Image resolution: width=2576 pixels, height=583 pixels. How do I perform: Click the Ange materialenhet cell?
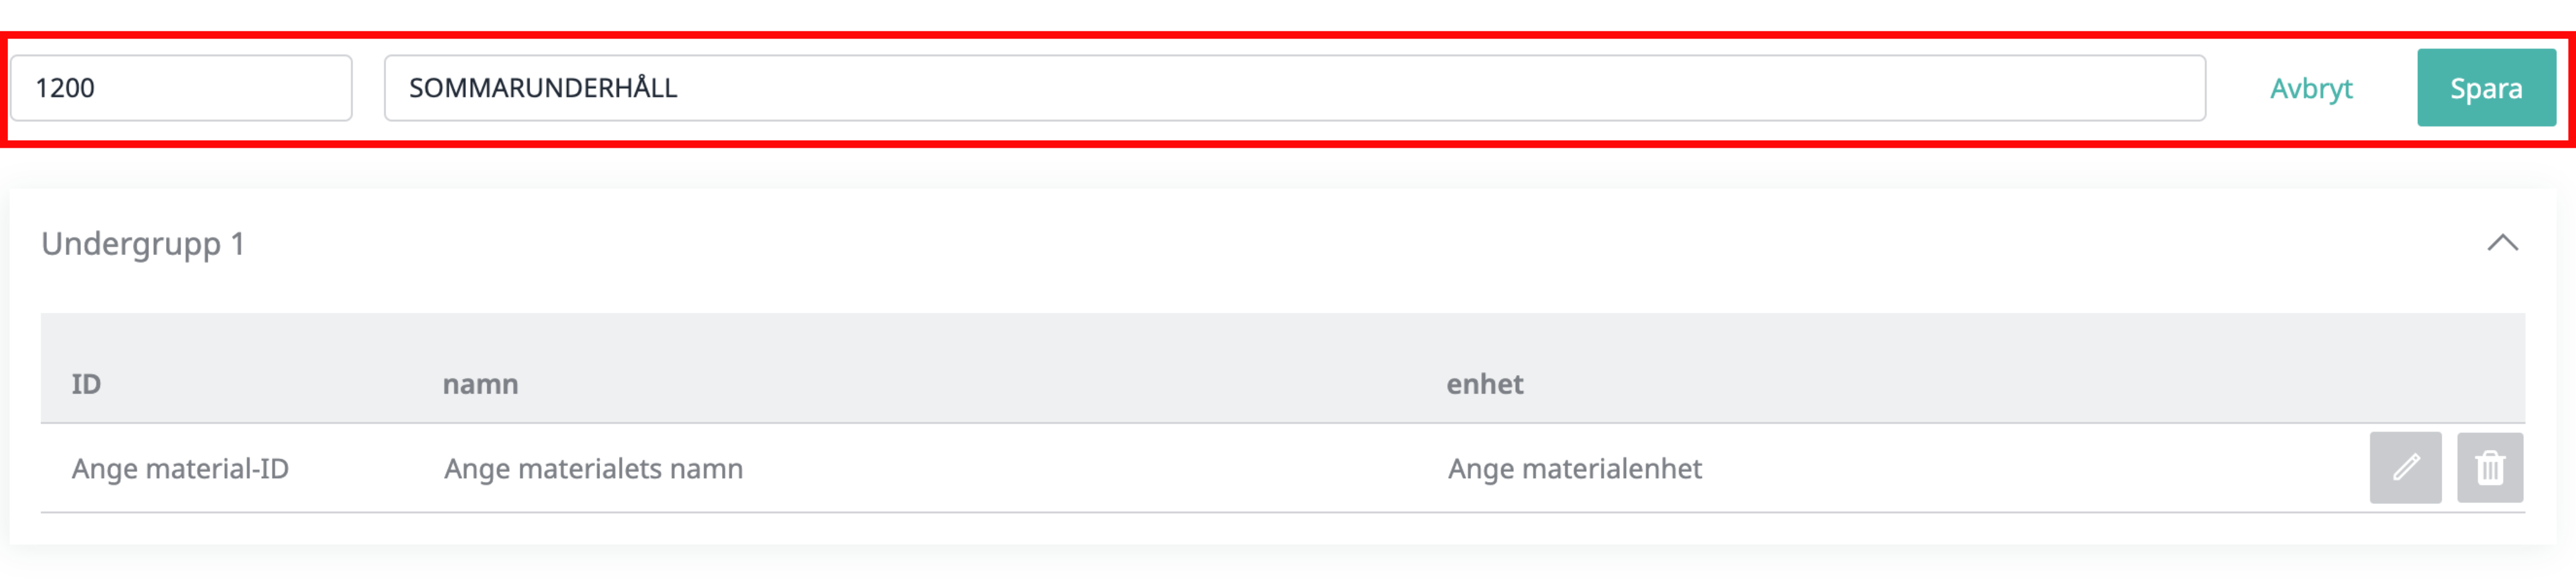point(1574,468)
